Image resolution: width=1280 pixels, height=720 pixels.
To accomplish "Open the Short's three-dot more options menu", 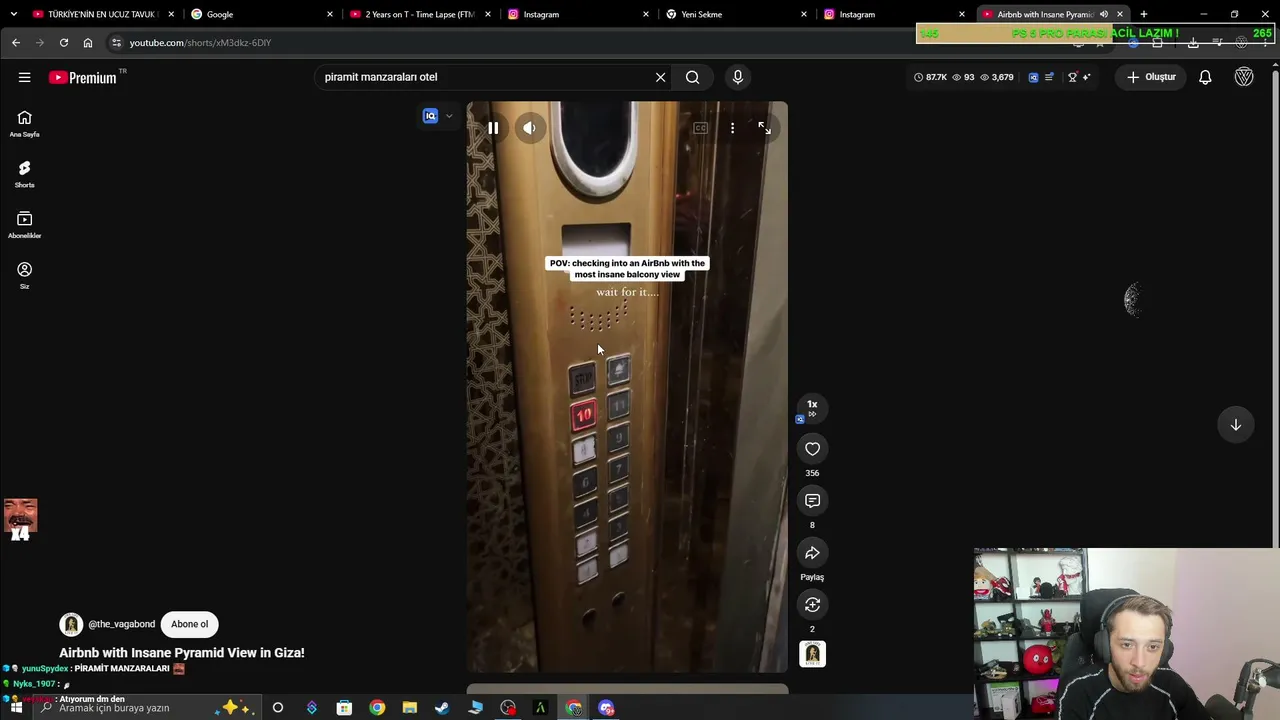I will click(732, 128).
